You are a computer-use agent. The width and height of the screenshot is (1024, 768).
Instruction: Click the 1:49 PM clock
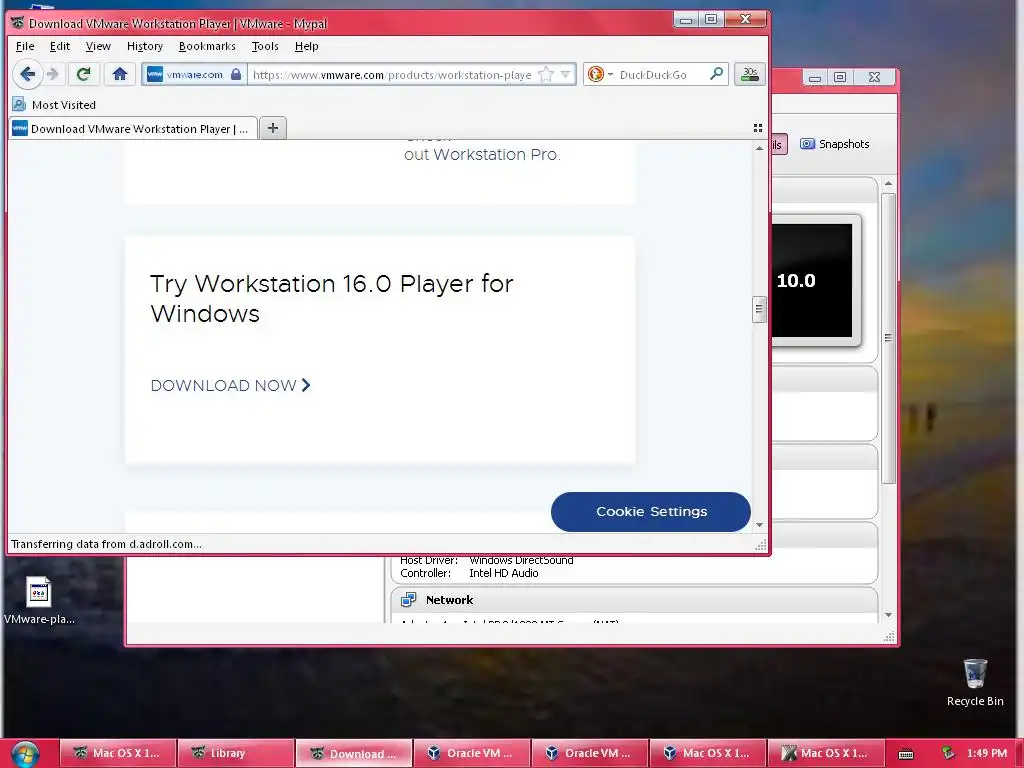(987, 753)
